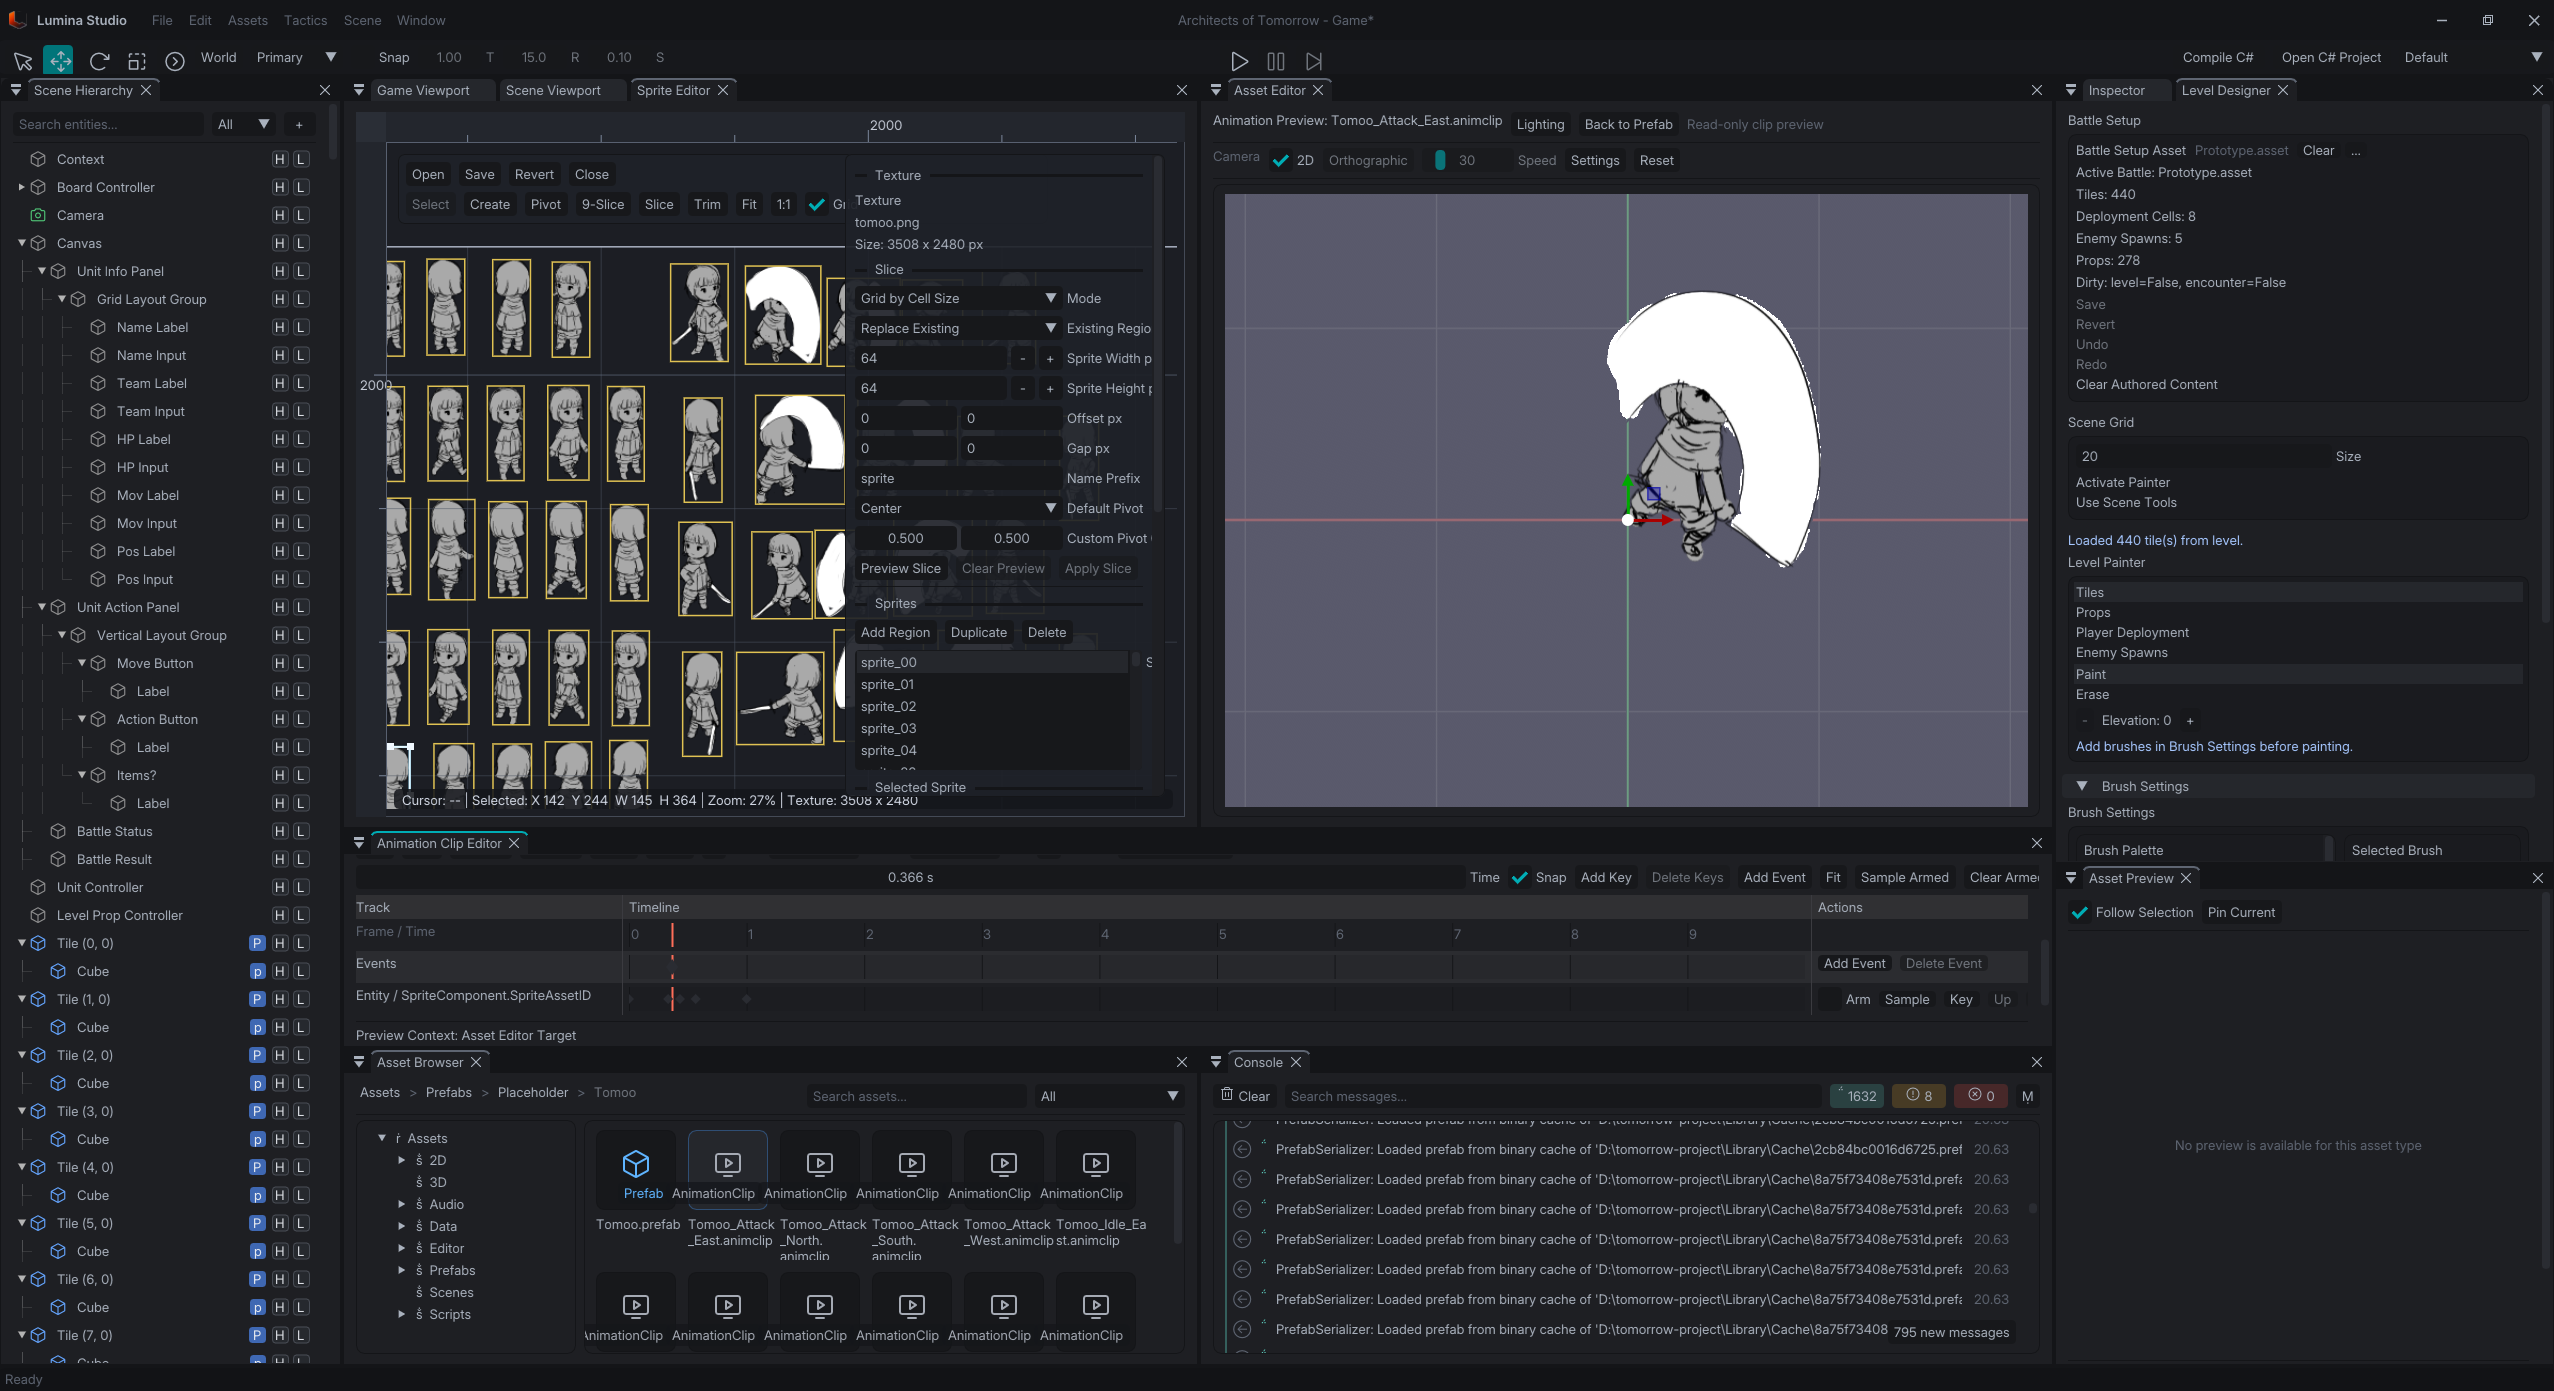Close the Sprite Editor tab
This screenshot has width=2554, height=1391.
tap(723, 90)
